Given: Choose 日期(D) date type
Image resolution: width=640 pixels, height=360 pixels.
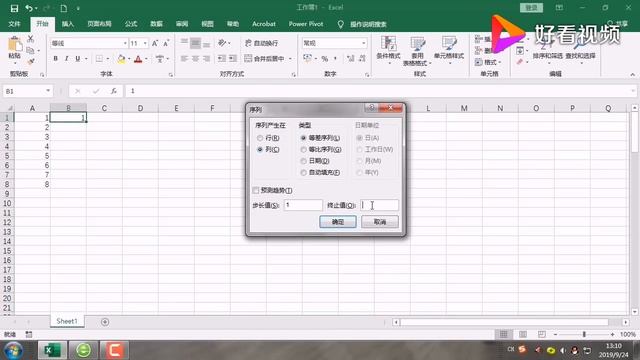Looking at the screenshot, I should click(x=315, y=161).
